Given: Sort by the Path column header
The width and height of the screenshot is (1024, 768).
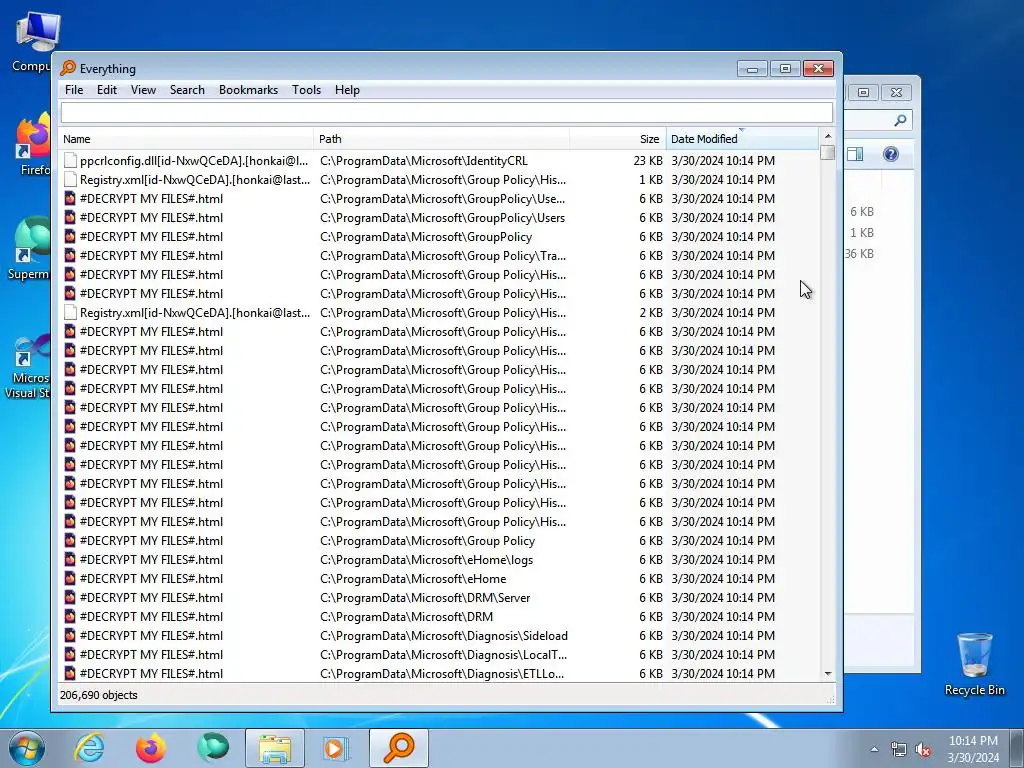Looking at the screenshot, I should point(441,139).
